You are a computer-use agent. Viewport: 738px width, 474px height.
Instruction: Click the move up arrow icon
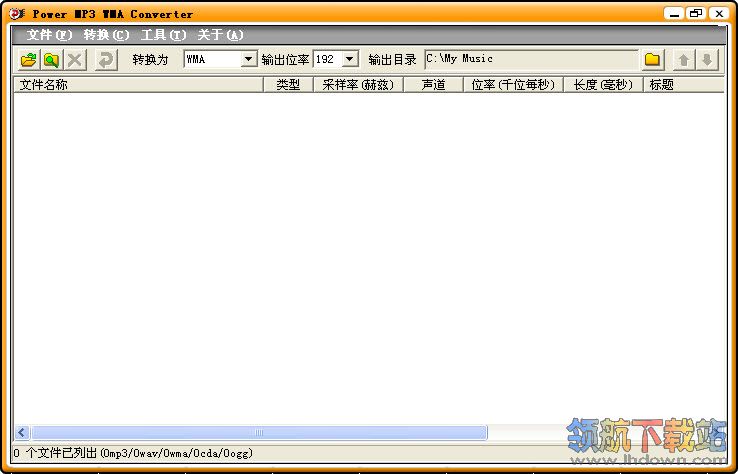point(684,60)
